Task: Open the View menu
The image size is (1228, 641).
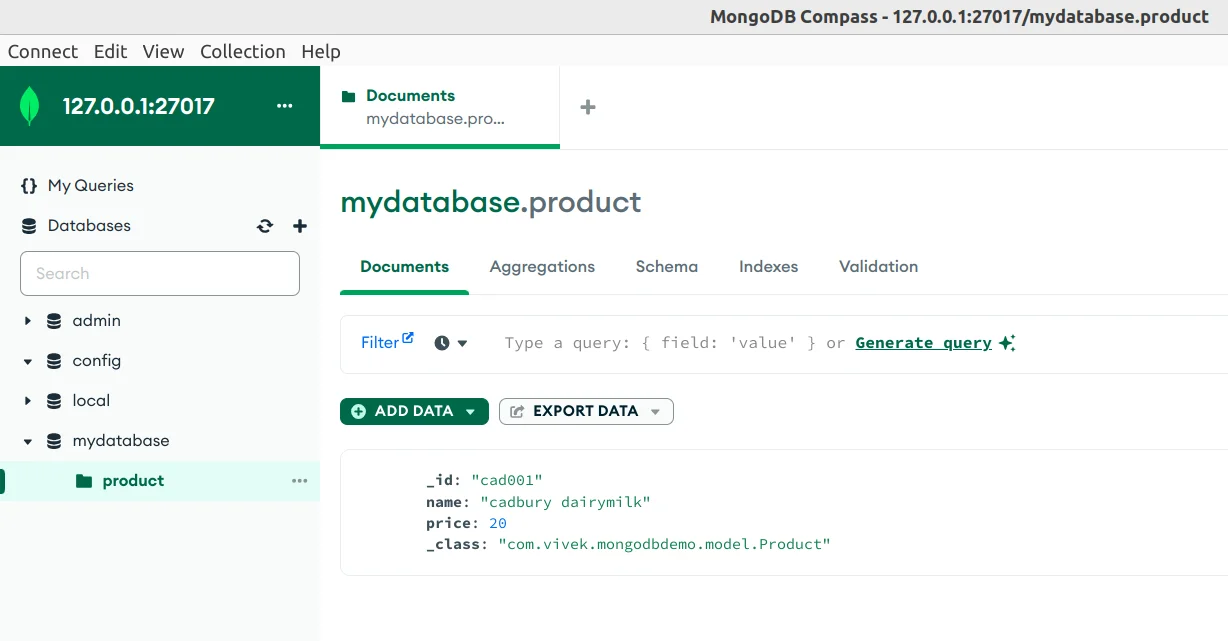Action: [x=163, y=51]
